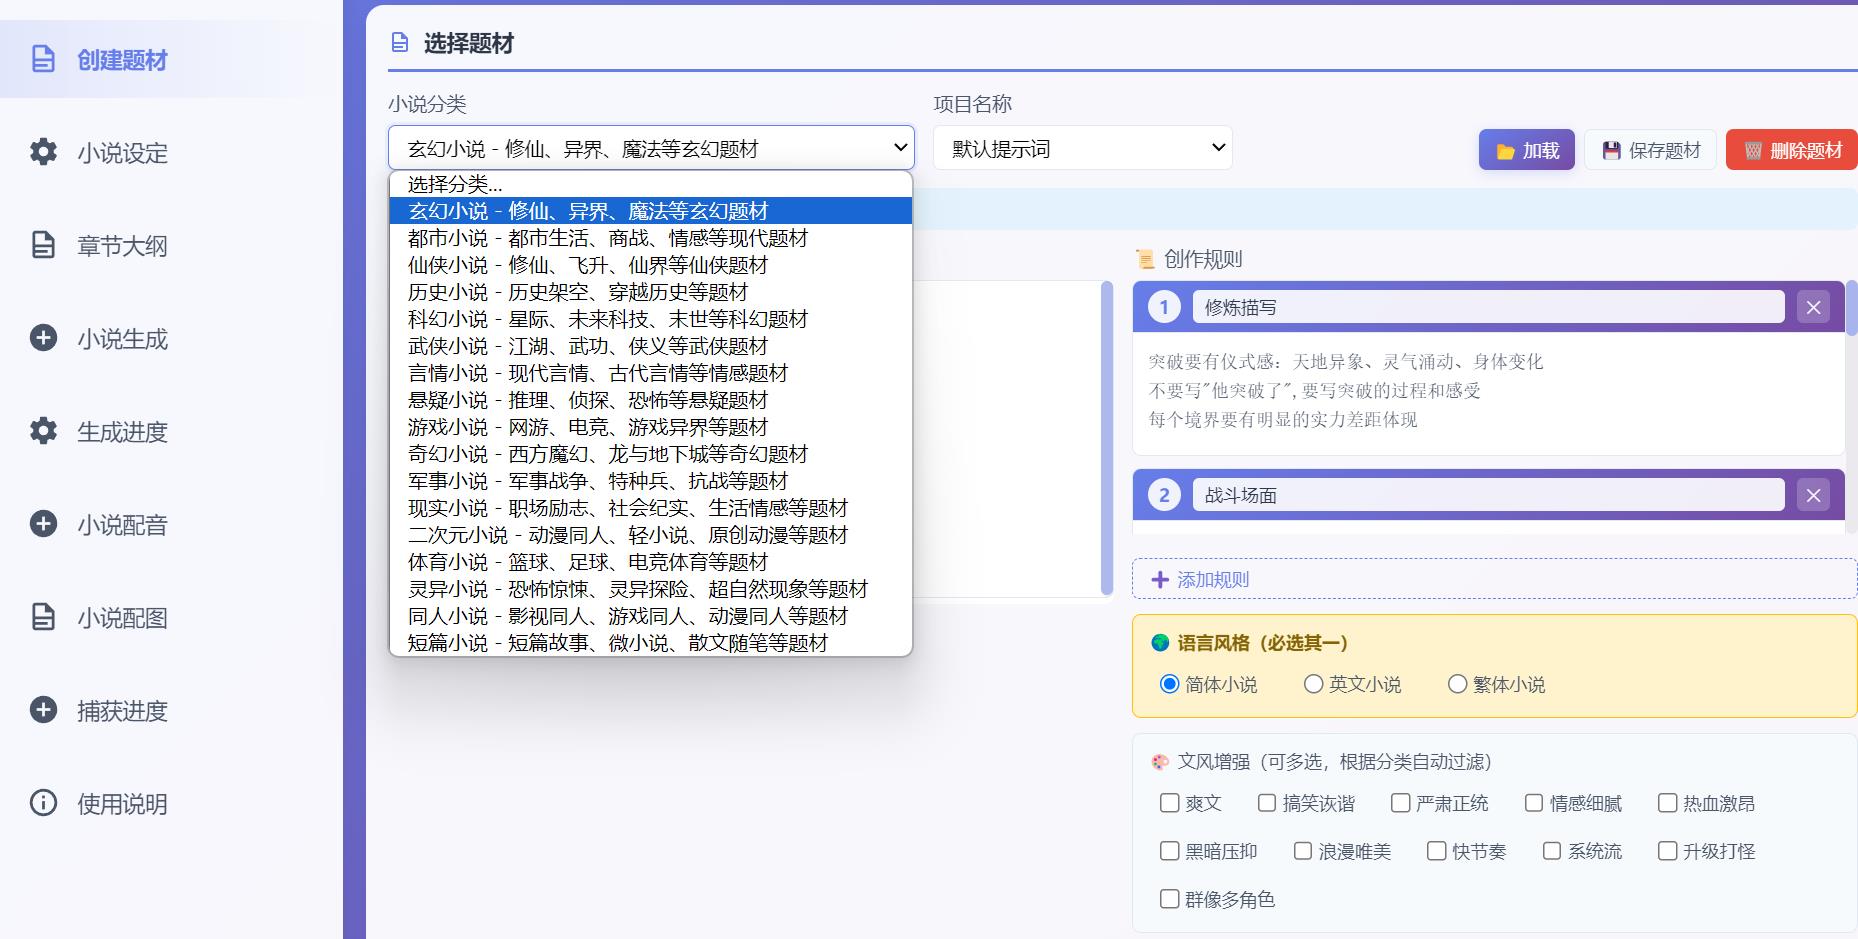Go to 小说配音 in the sidebar
Screen dimensions: 1858x939
pos(122,525)
